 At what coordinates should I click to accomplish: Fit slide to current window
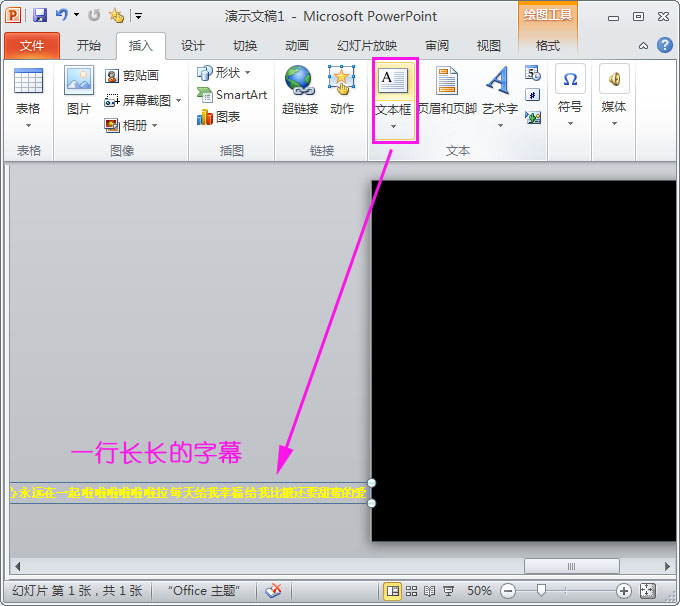coord(647,591)
